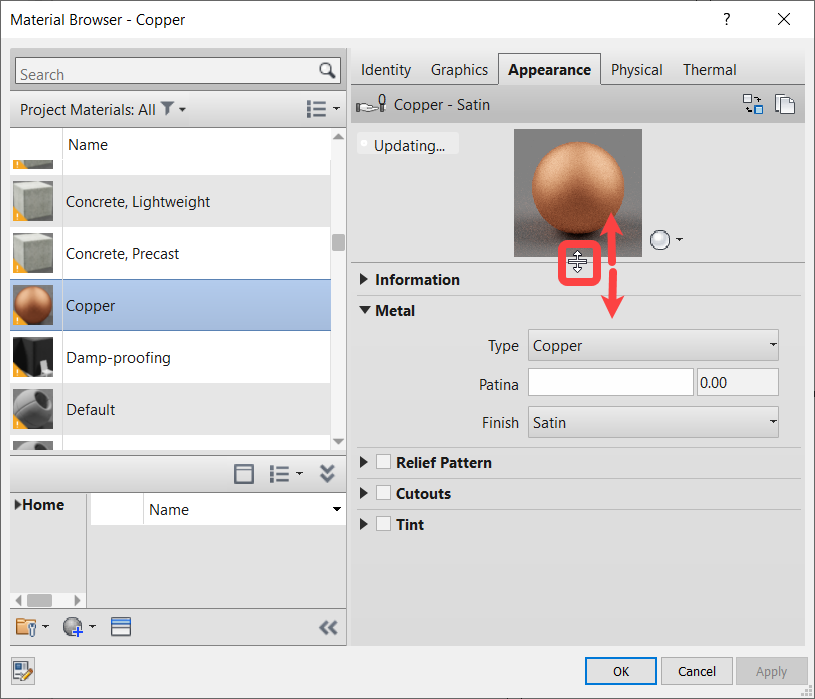Close the Material Browser dialog
The width and height of the screenshot is (815, 699).
784,20
